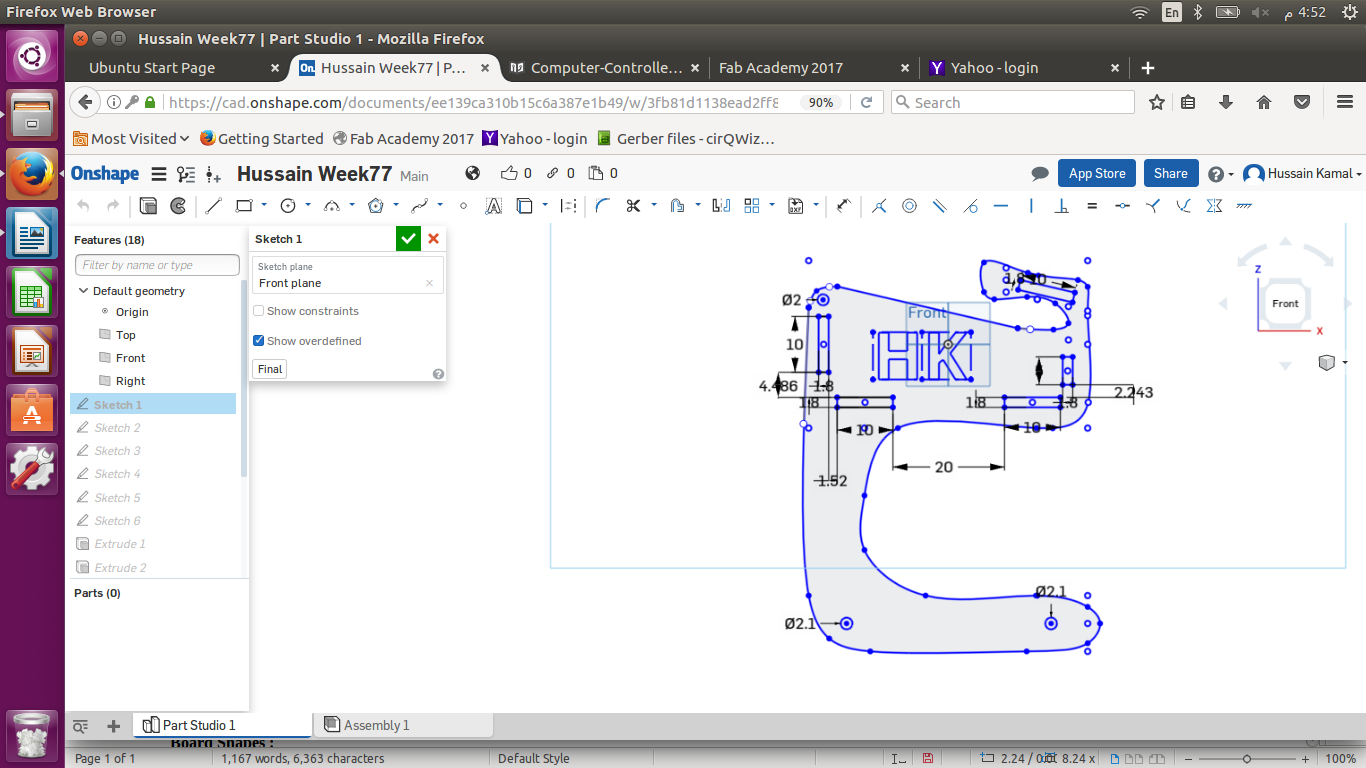Open Hussain Kamal account menu

[1303, 174]
